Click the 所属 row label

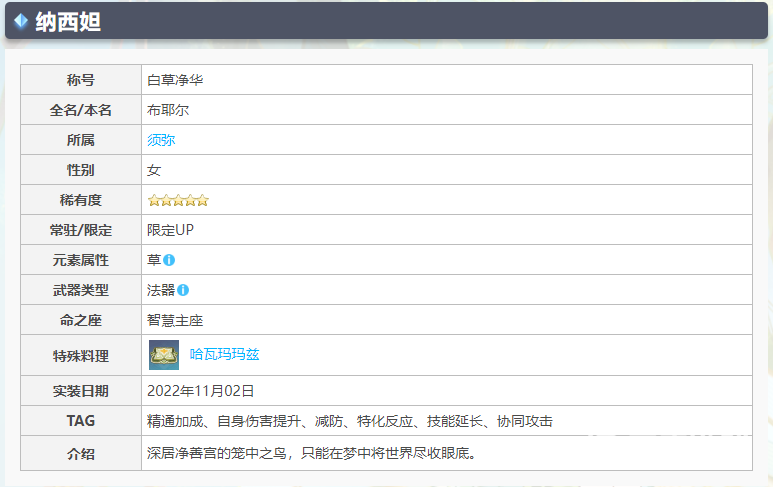(x=81, y=140)
